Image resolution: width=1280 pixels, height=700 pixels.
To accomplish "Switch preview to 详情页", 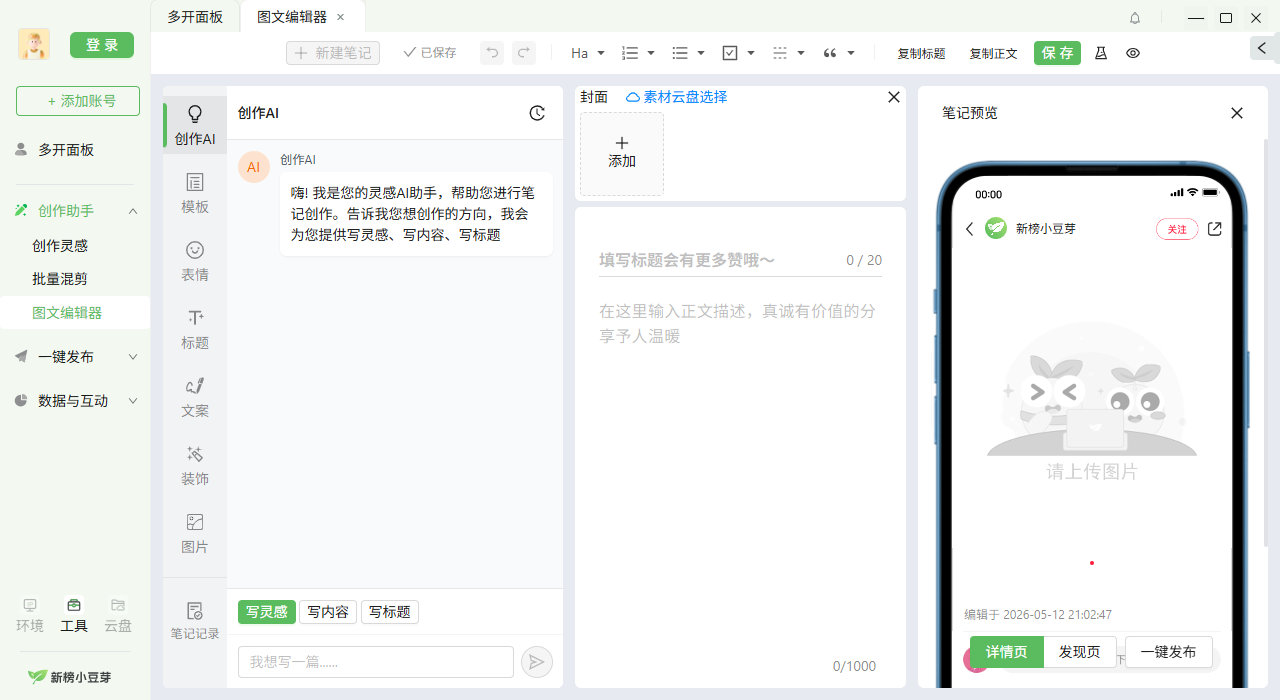I will tap(1007, 652).
